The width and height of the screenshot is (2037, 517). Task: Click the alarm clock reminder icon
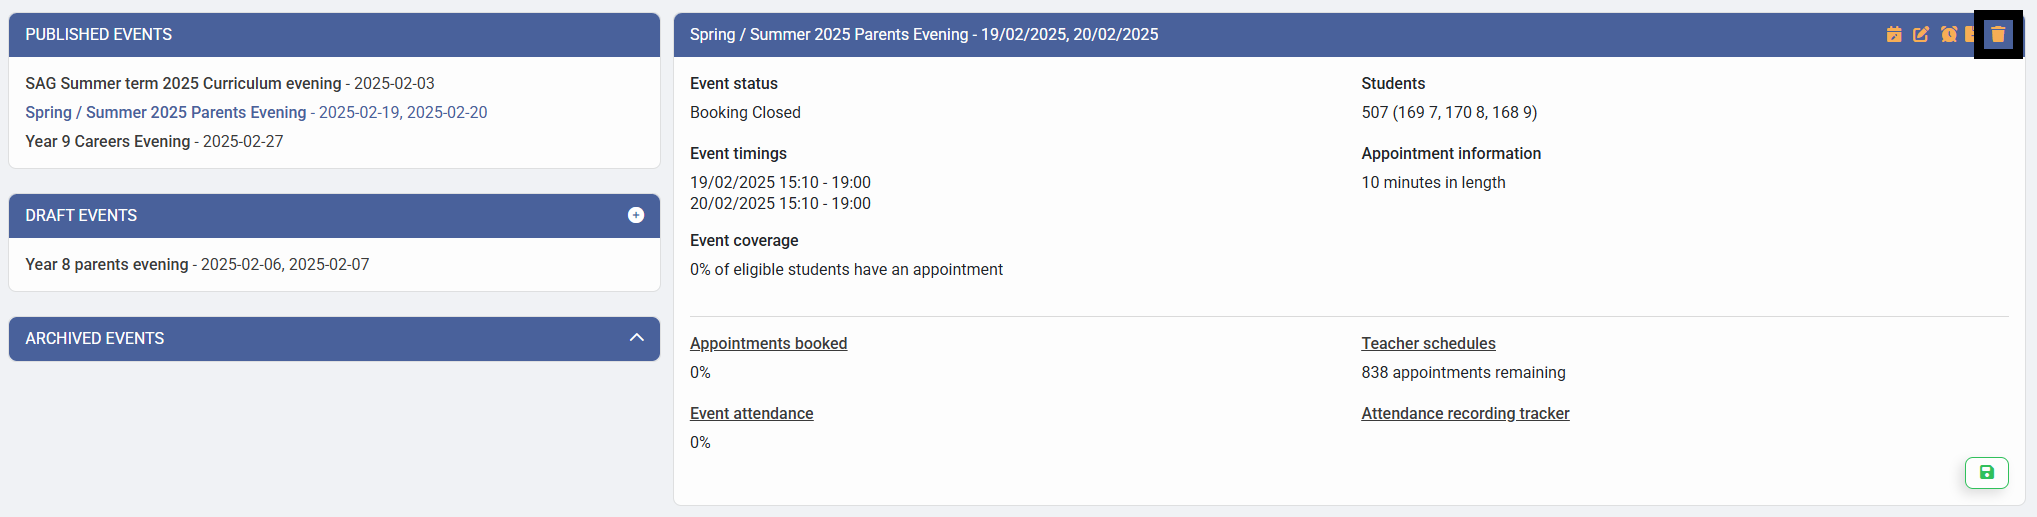[1948, 35]
